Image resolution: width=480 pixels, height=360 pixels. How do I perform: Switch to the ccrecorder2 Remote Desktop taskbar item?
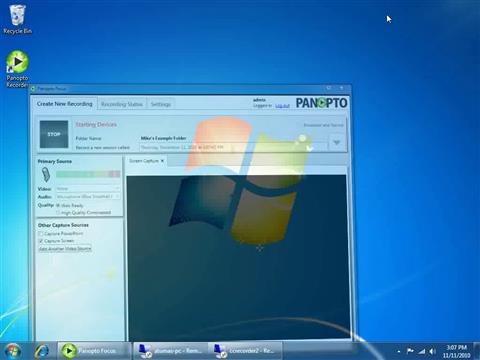point(246,351)
